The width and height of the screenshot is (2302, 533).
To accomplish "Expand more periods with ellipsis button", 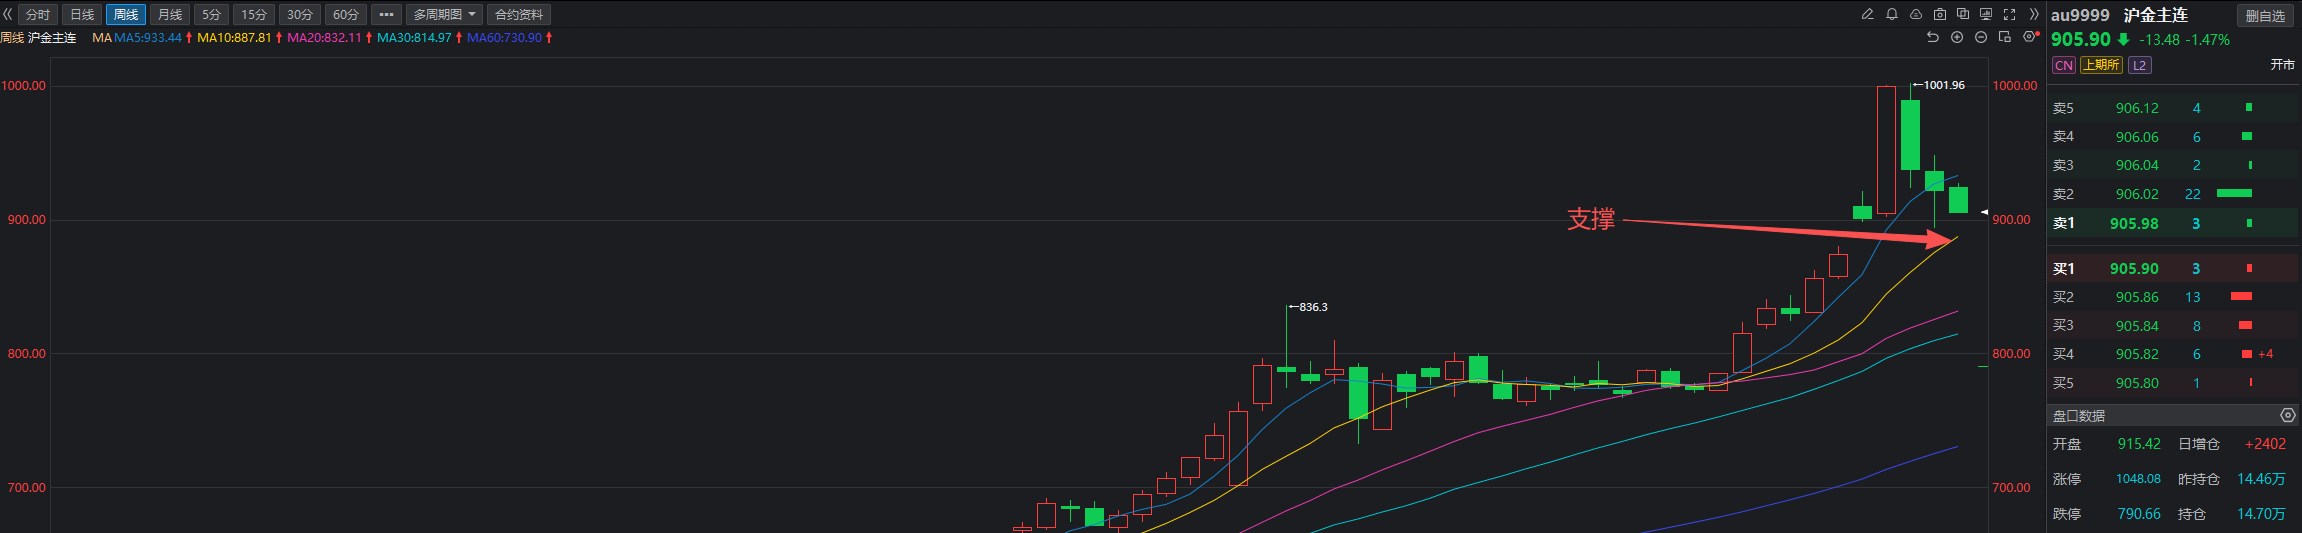I will [x=386, y=15].
